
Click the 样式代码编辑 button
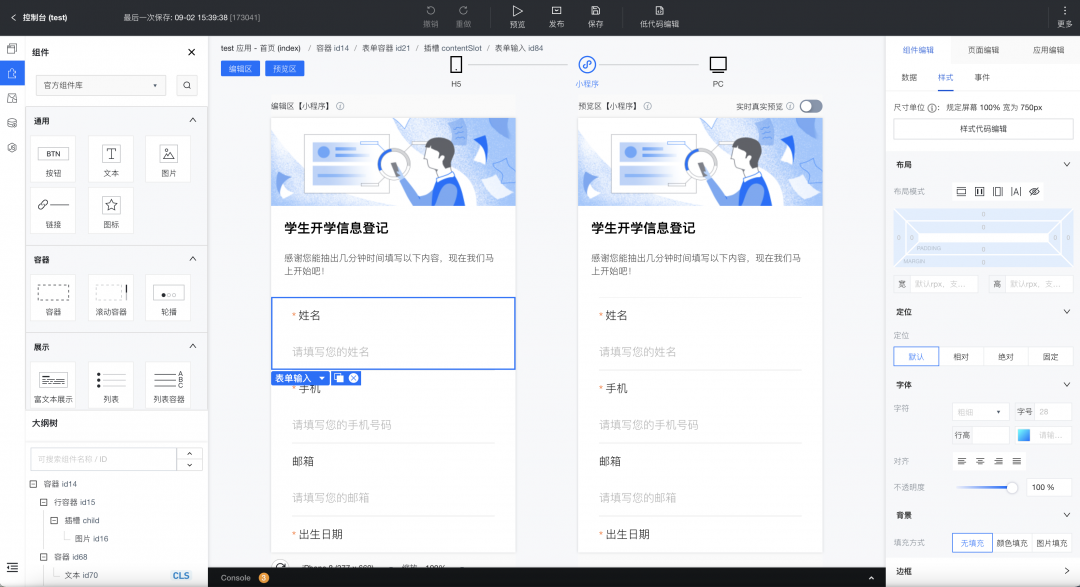click(x=983, y=129)
